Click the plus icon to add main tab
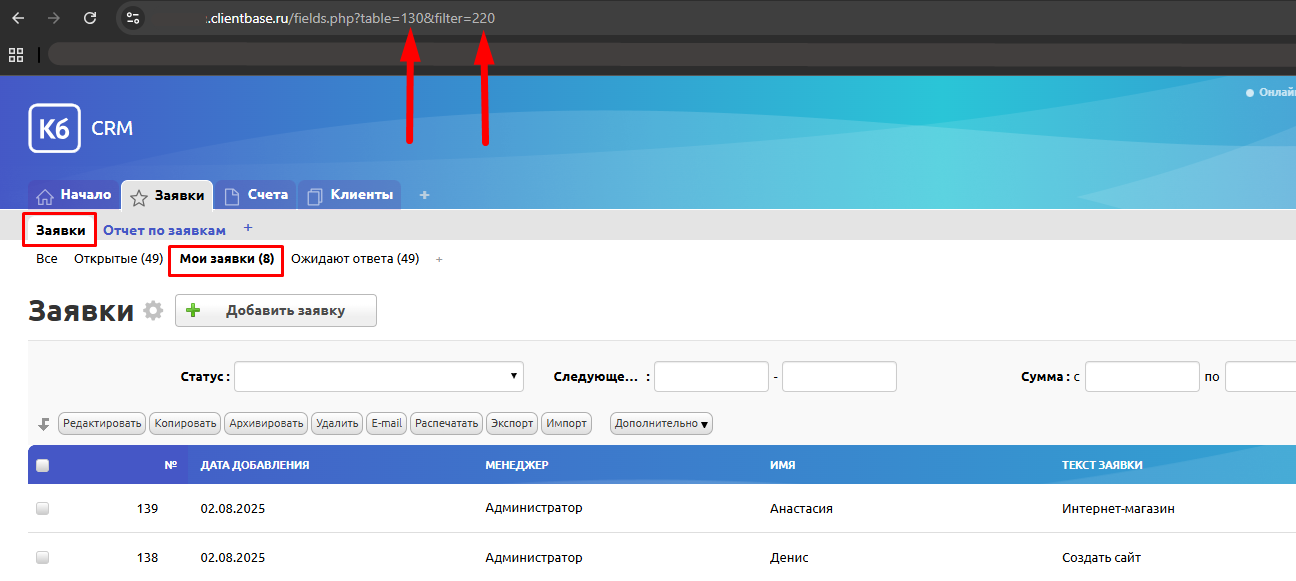The image size is (1296, 581). point(424,195)
